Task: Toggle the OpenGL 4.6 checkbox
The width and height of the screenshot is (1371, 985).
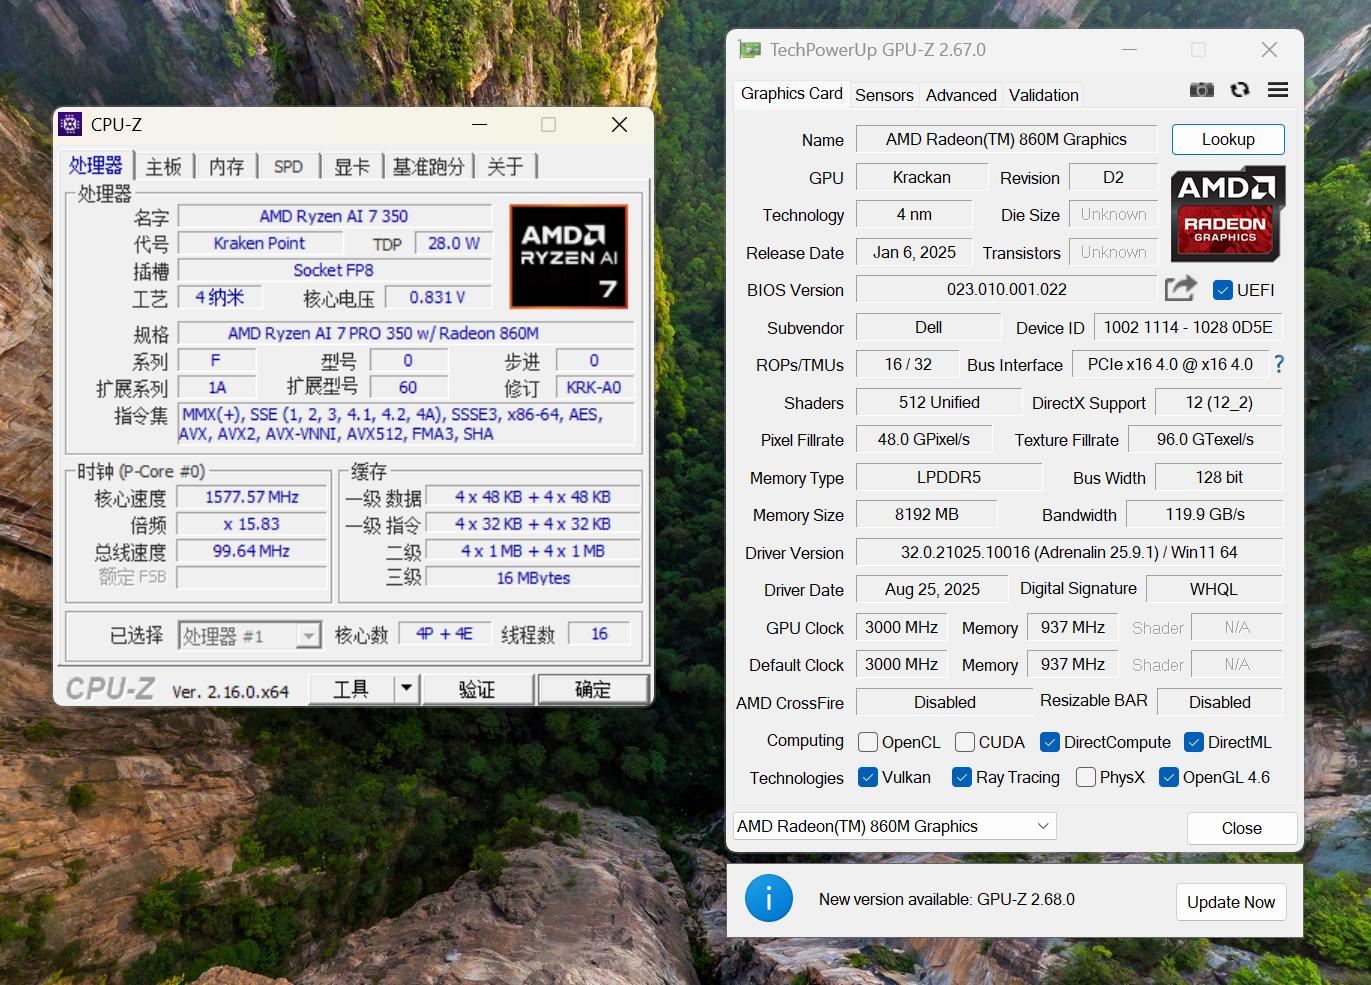Action: pos(1169,777)
